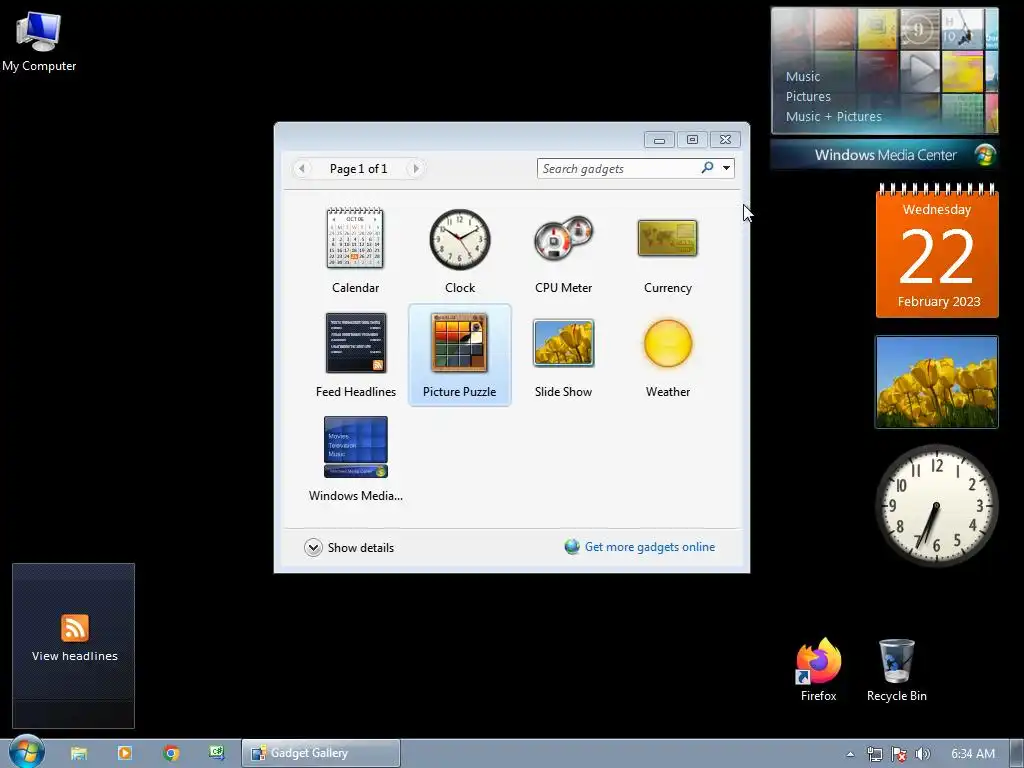
Task: Click the 6:34 AM system clock
Action: 973,754
